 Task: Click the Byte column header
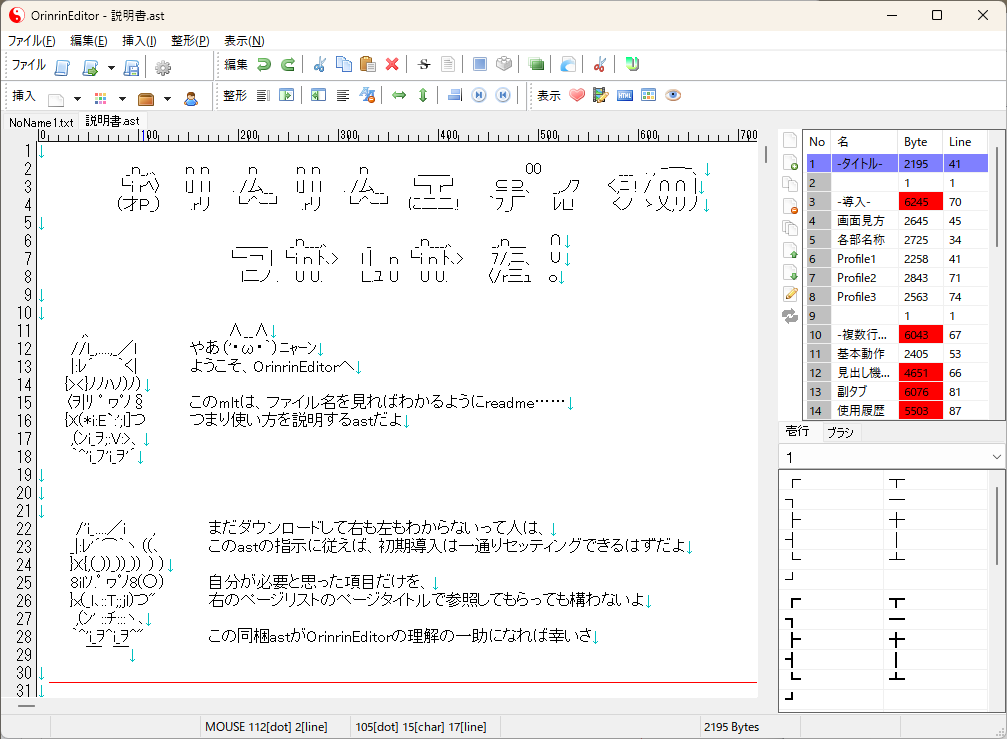pyautogui.click(x=920, y=142)
